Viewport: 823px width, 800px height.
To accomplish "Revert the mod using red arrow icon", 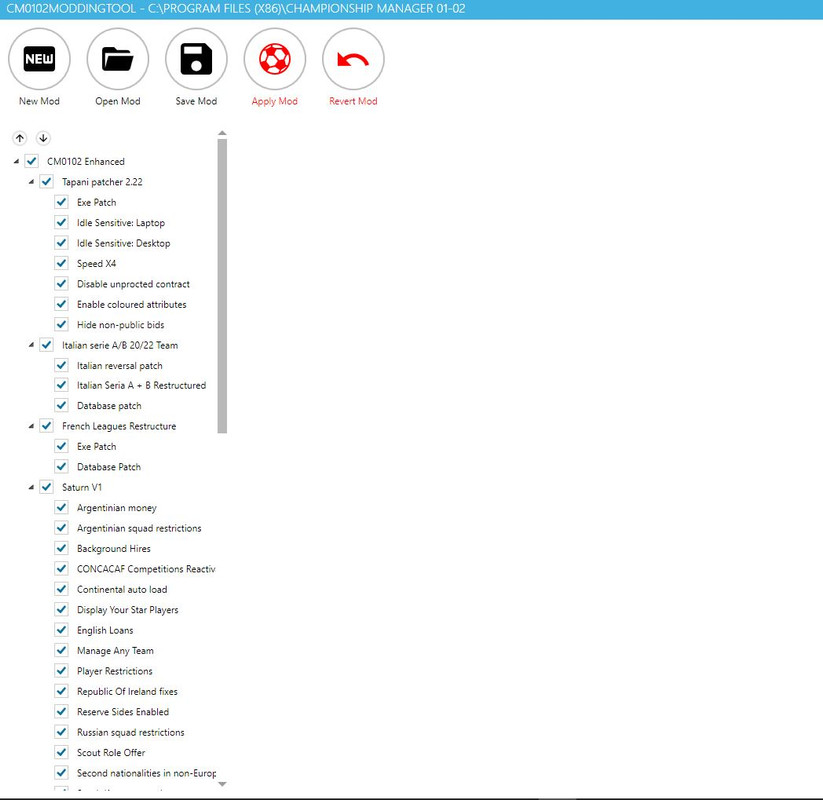I will click(x=353, y=59).
